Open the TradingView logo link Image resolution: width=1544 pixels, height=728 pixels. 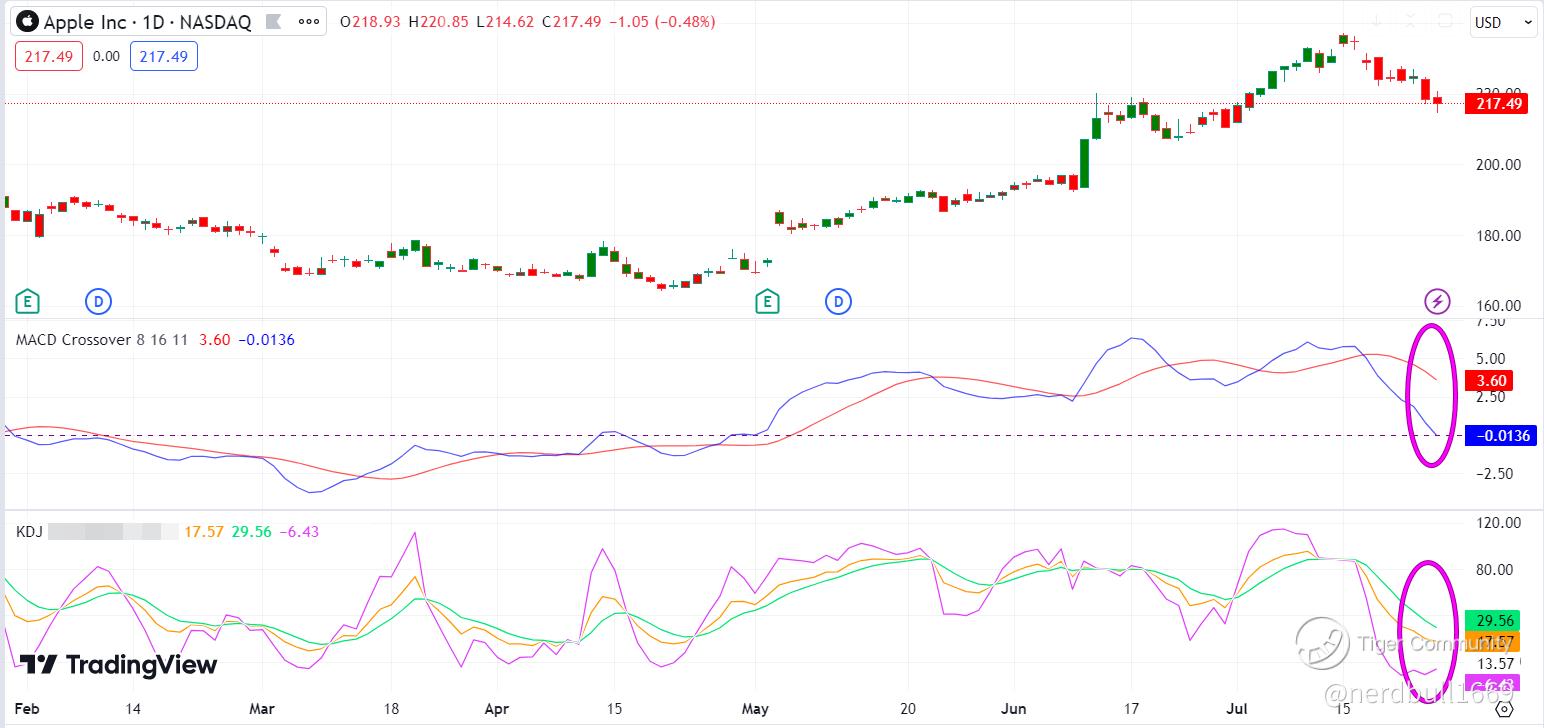118,665
